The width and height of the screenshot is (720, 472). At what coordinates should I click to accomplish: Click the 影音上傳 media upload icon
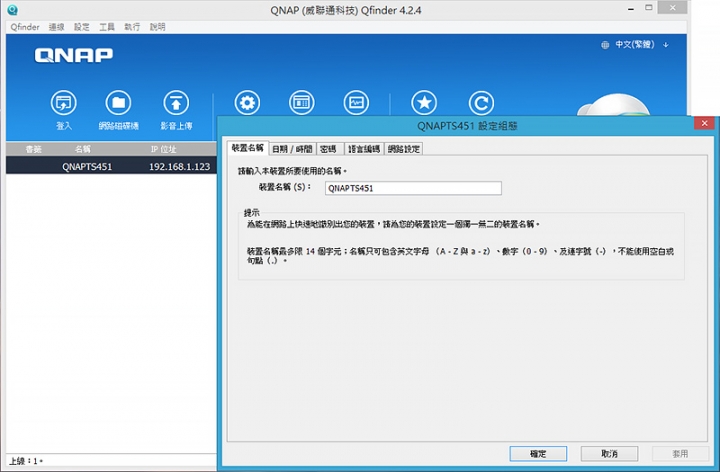point(176,102)
